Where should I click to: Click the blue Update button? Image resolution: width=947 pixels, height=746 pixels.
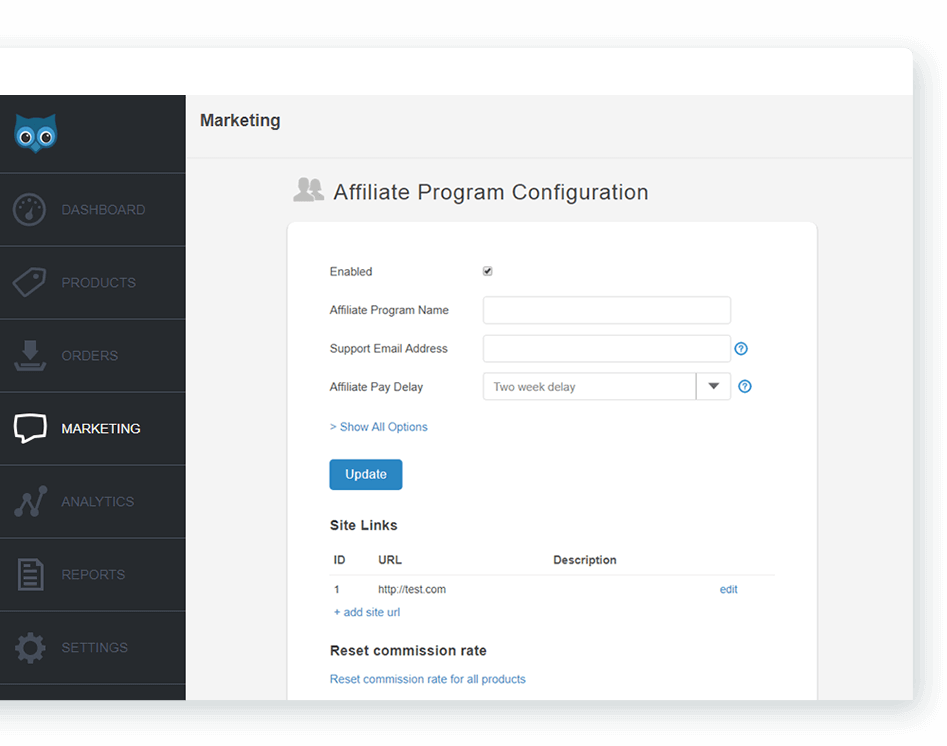coord(366,475)
